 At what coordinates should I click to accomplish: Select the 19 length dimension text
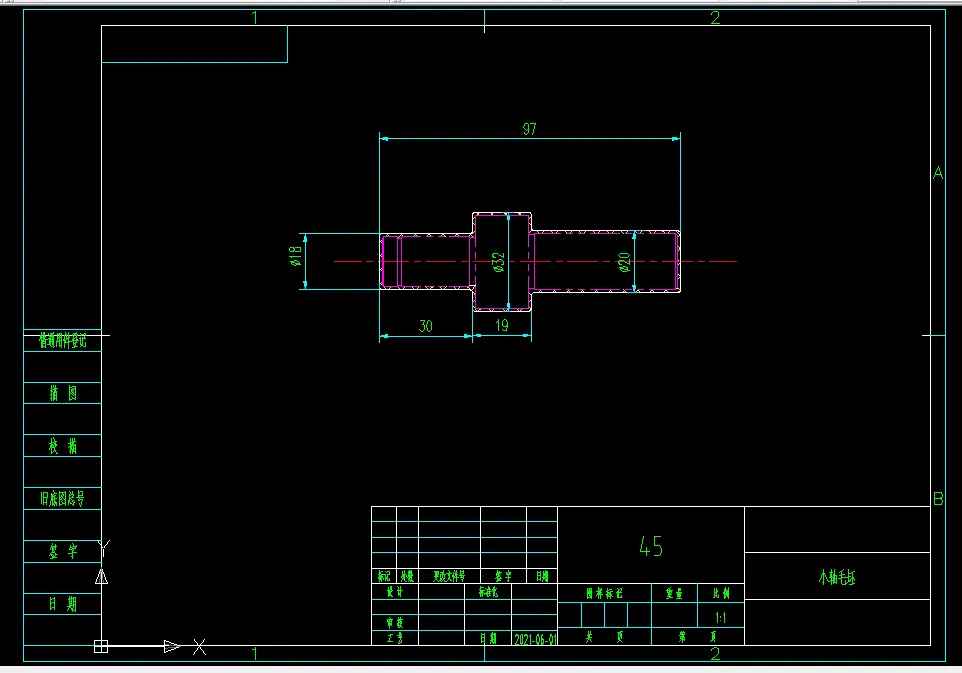tap(502, 325)
